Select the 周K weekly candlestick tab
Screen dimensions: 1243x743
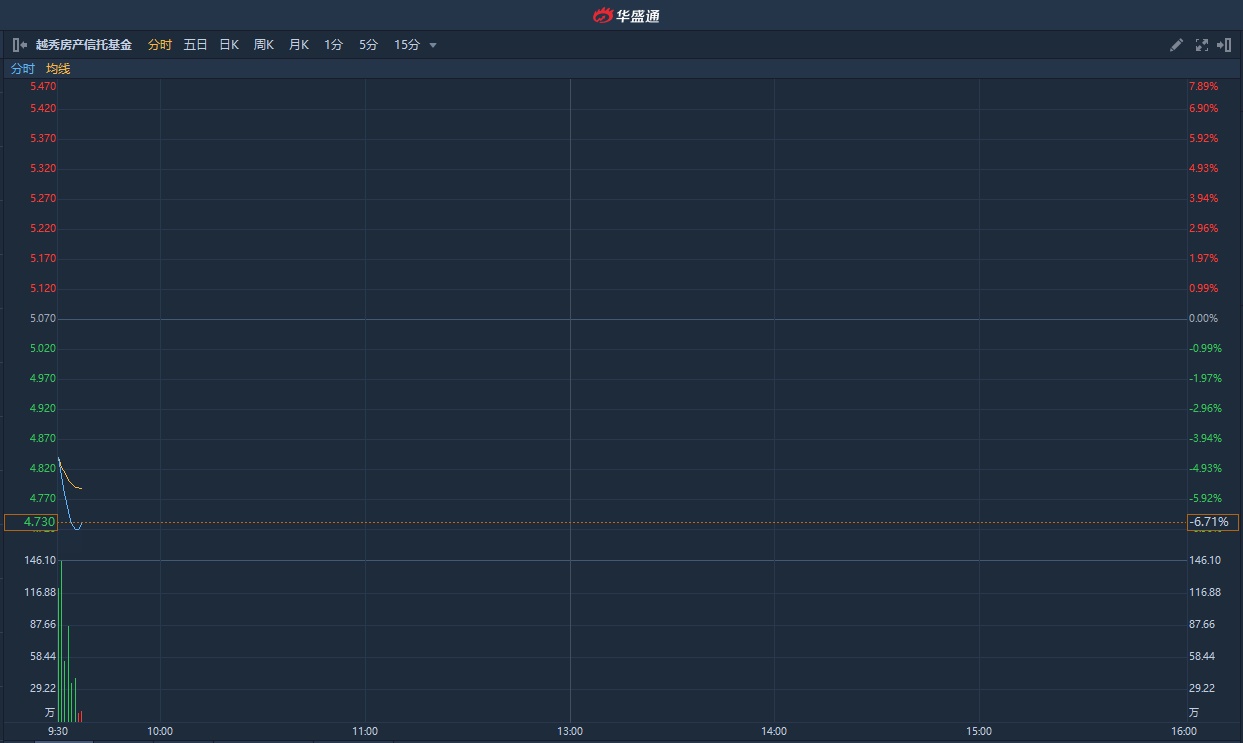click(x=263, y=45)
